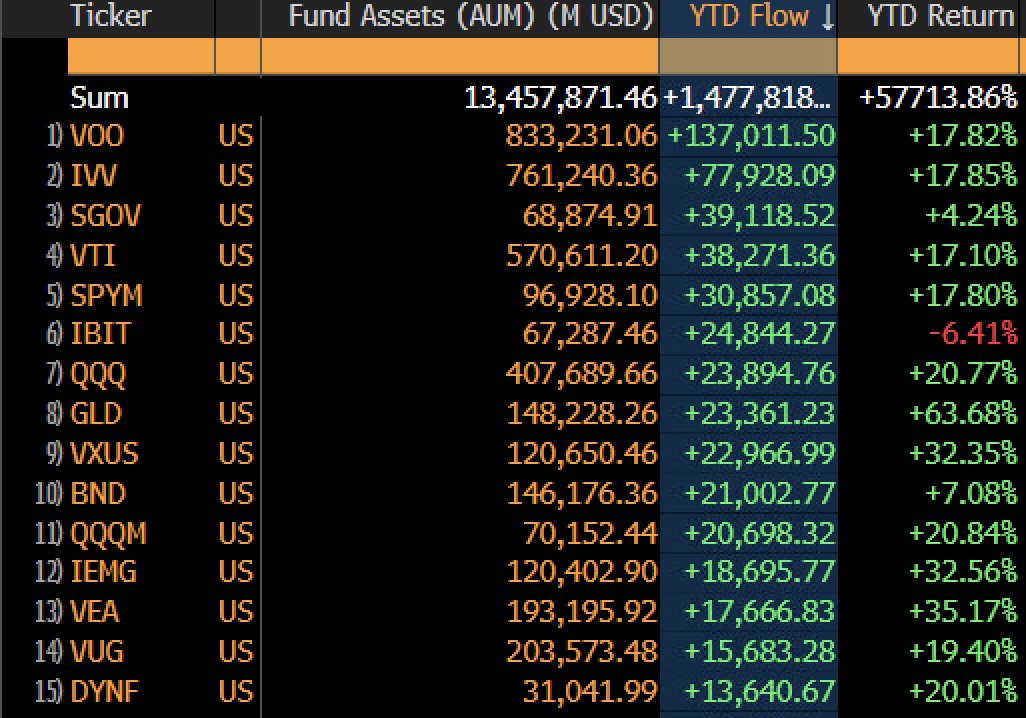Click the VTI ticker

93,256
